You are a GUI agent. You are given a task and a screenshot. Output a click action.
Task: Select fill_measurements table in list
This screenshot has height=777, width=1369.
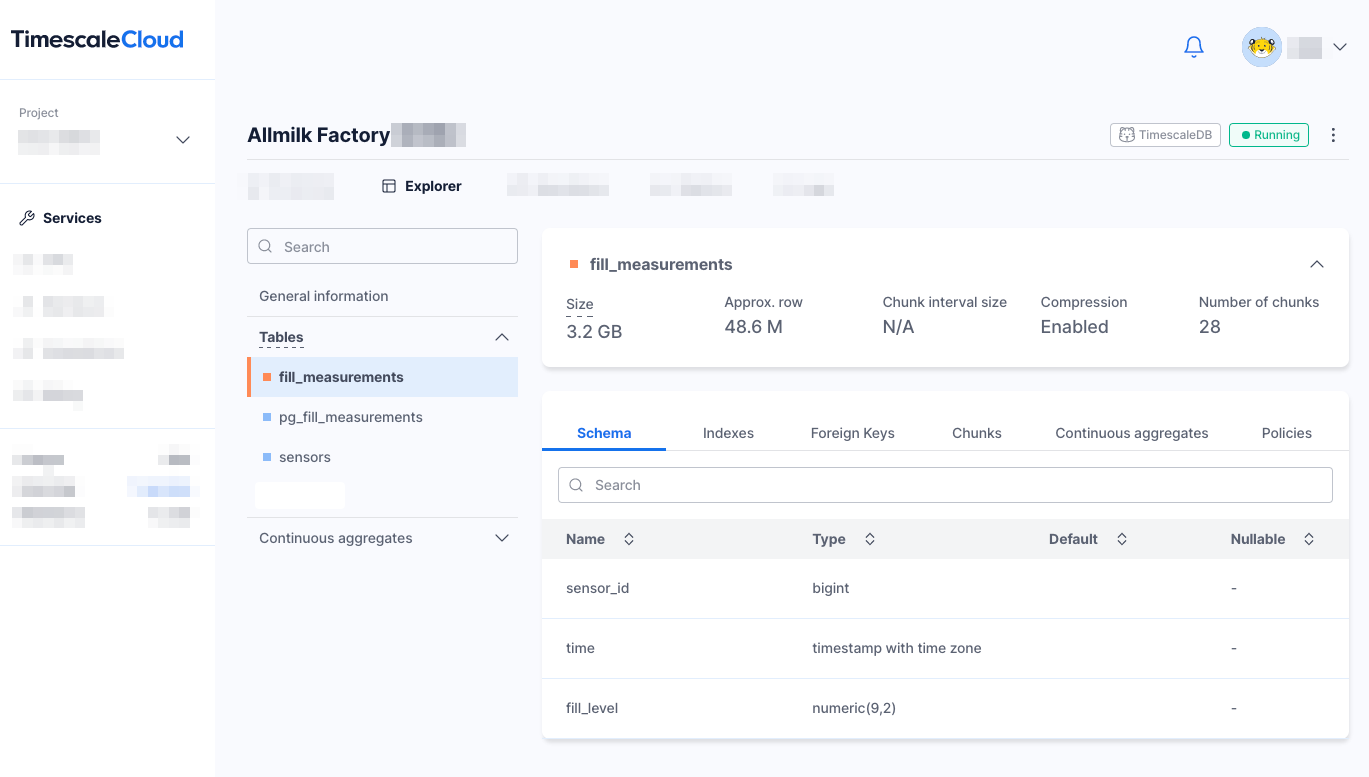[x=382, y=377]
